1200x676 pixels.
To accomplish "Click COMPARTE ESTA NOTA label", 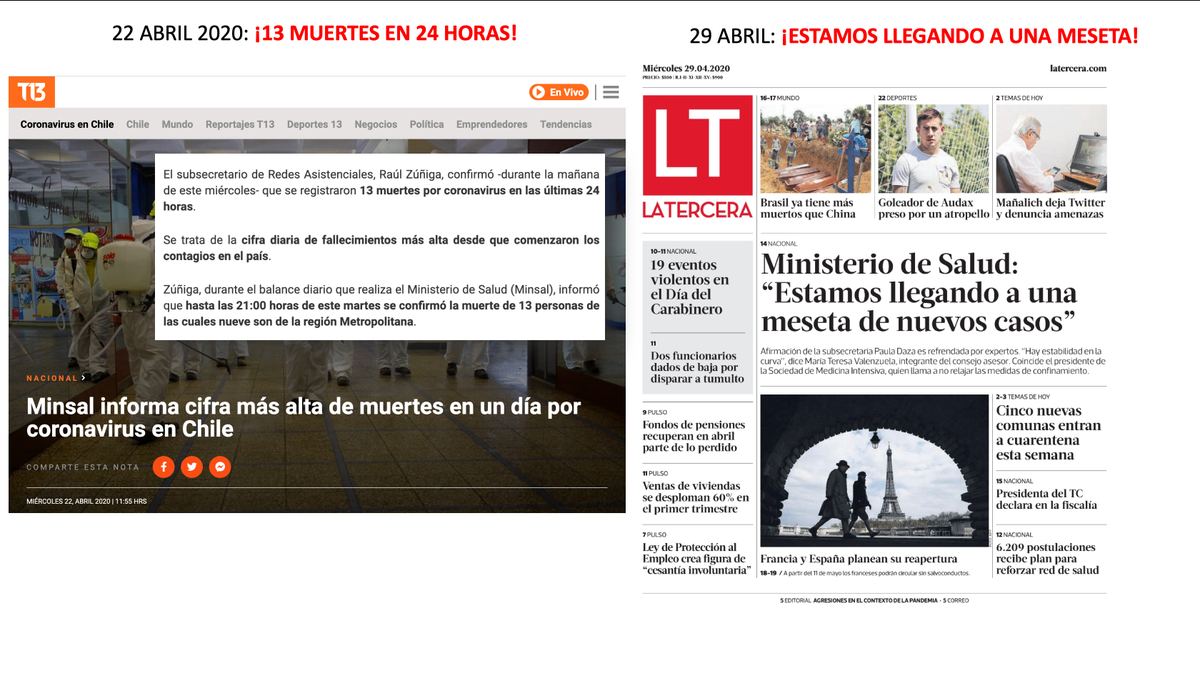I will click(x=83, y=467).
